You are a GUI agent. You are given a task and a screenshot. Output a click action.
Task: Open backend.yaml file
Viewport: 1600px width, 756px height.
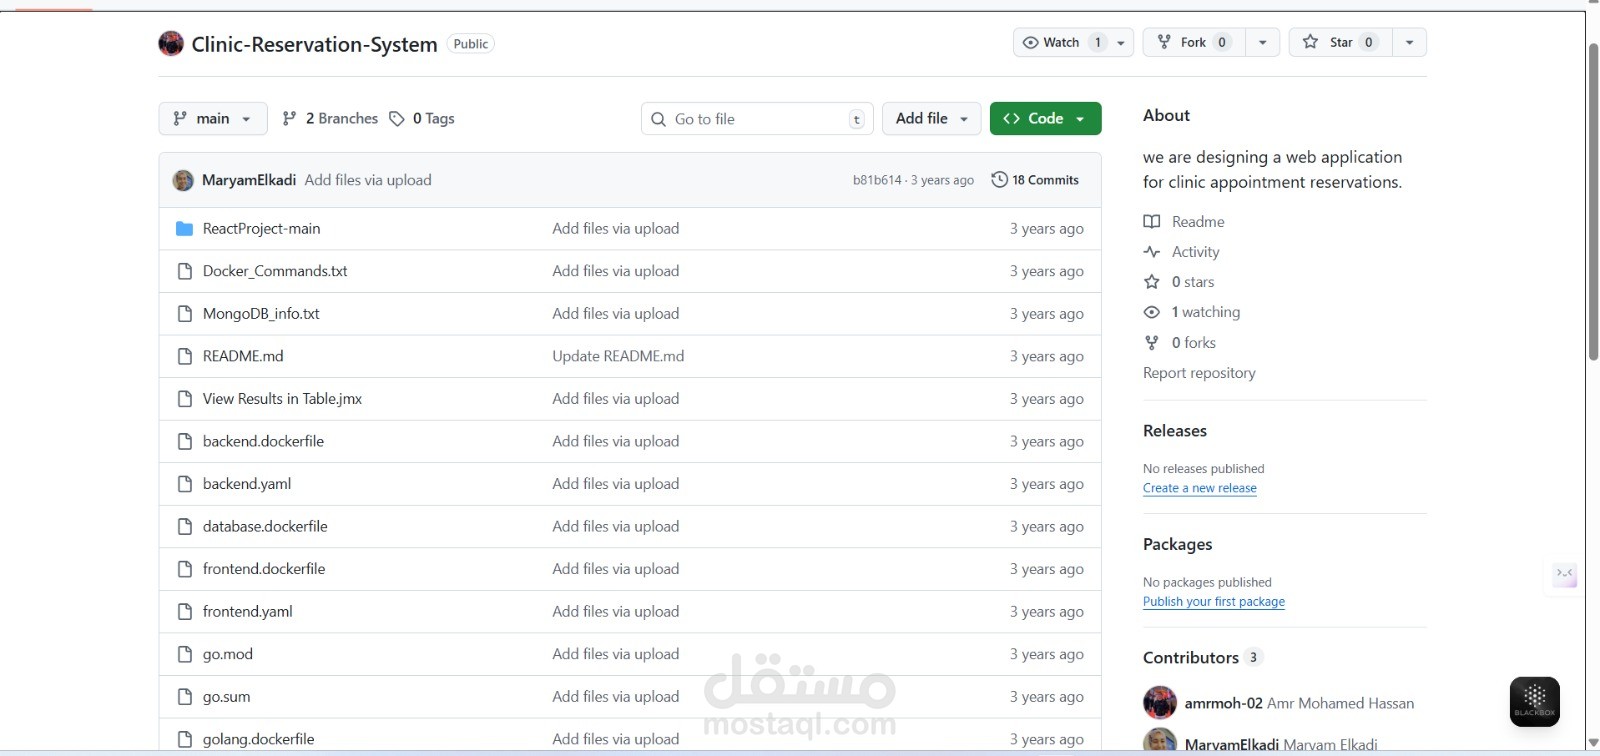(x=247, y=484)
